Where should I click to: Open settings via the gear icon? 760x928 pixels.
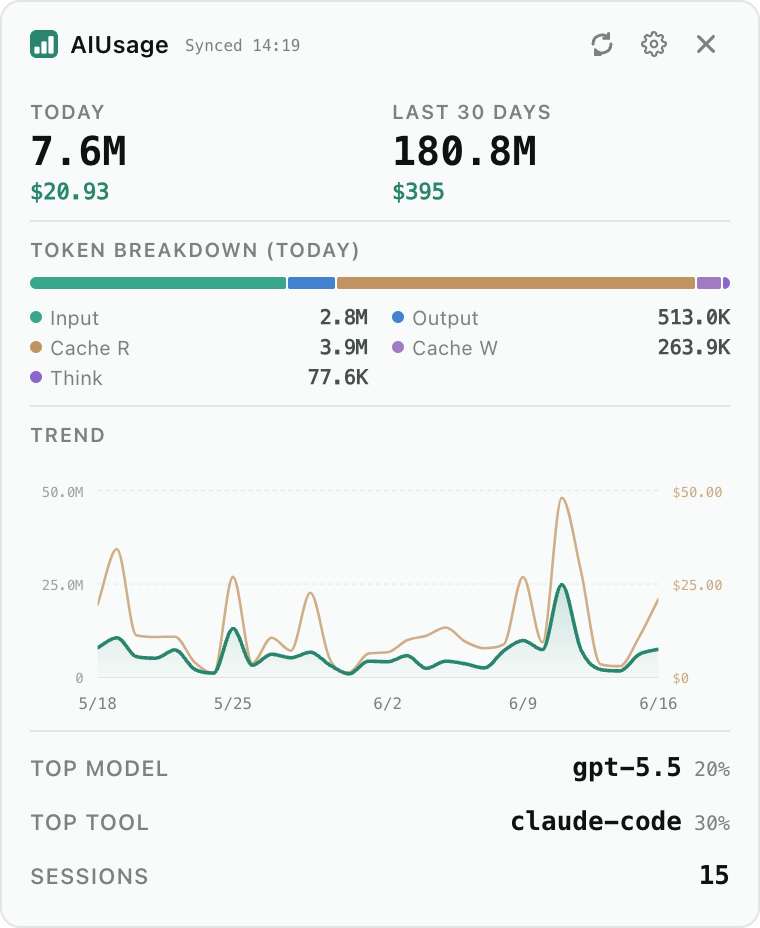tap(654, 44)
